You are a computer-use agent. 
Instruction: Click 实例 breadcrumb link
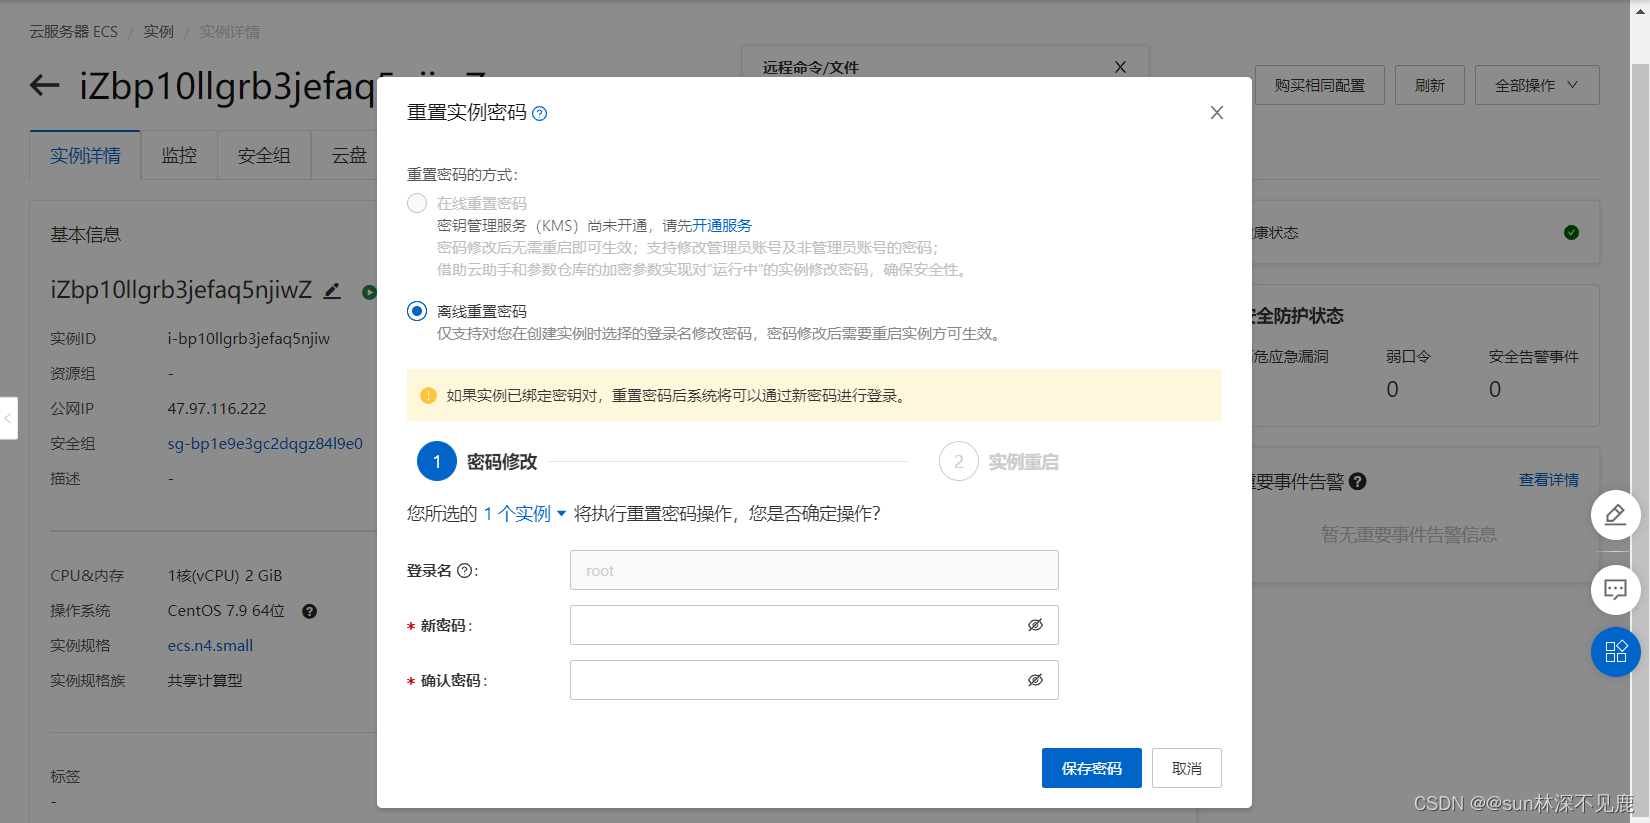pos(158,32)
